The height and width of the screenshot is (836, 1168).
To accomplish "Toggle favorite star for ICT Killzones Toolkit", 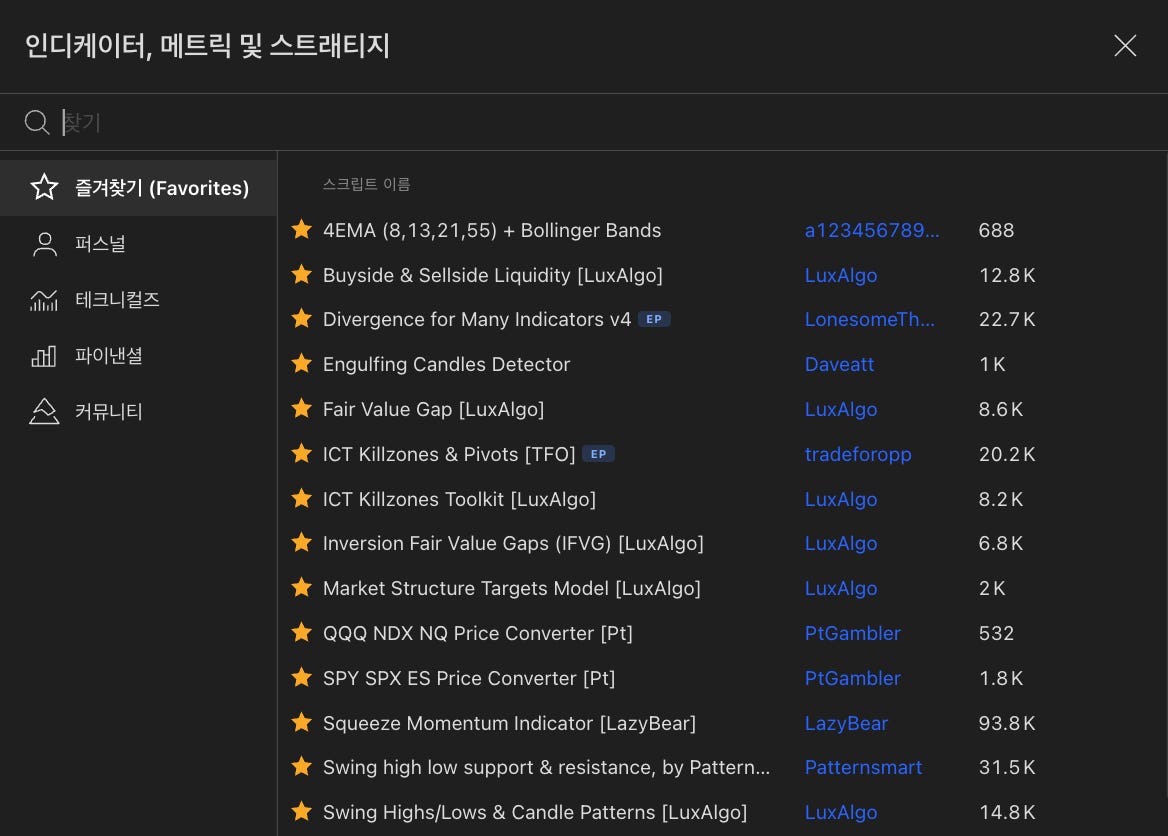I will (x=302, y=498).
